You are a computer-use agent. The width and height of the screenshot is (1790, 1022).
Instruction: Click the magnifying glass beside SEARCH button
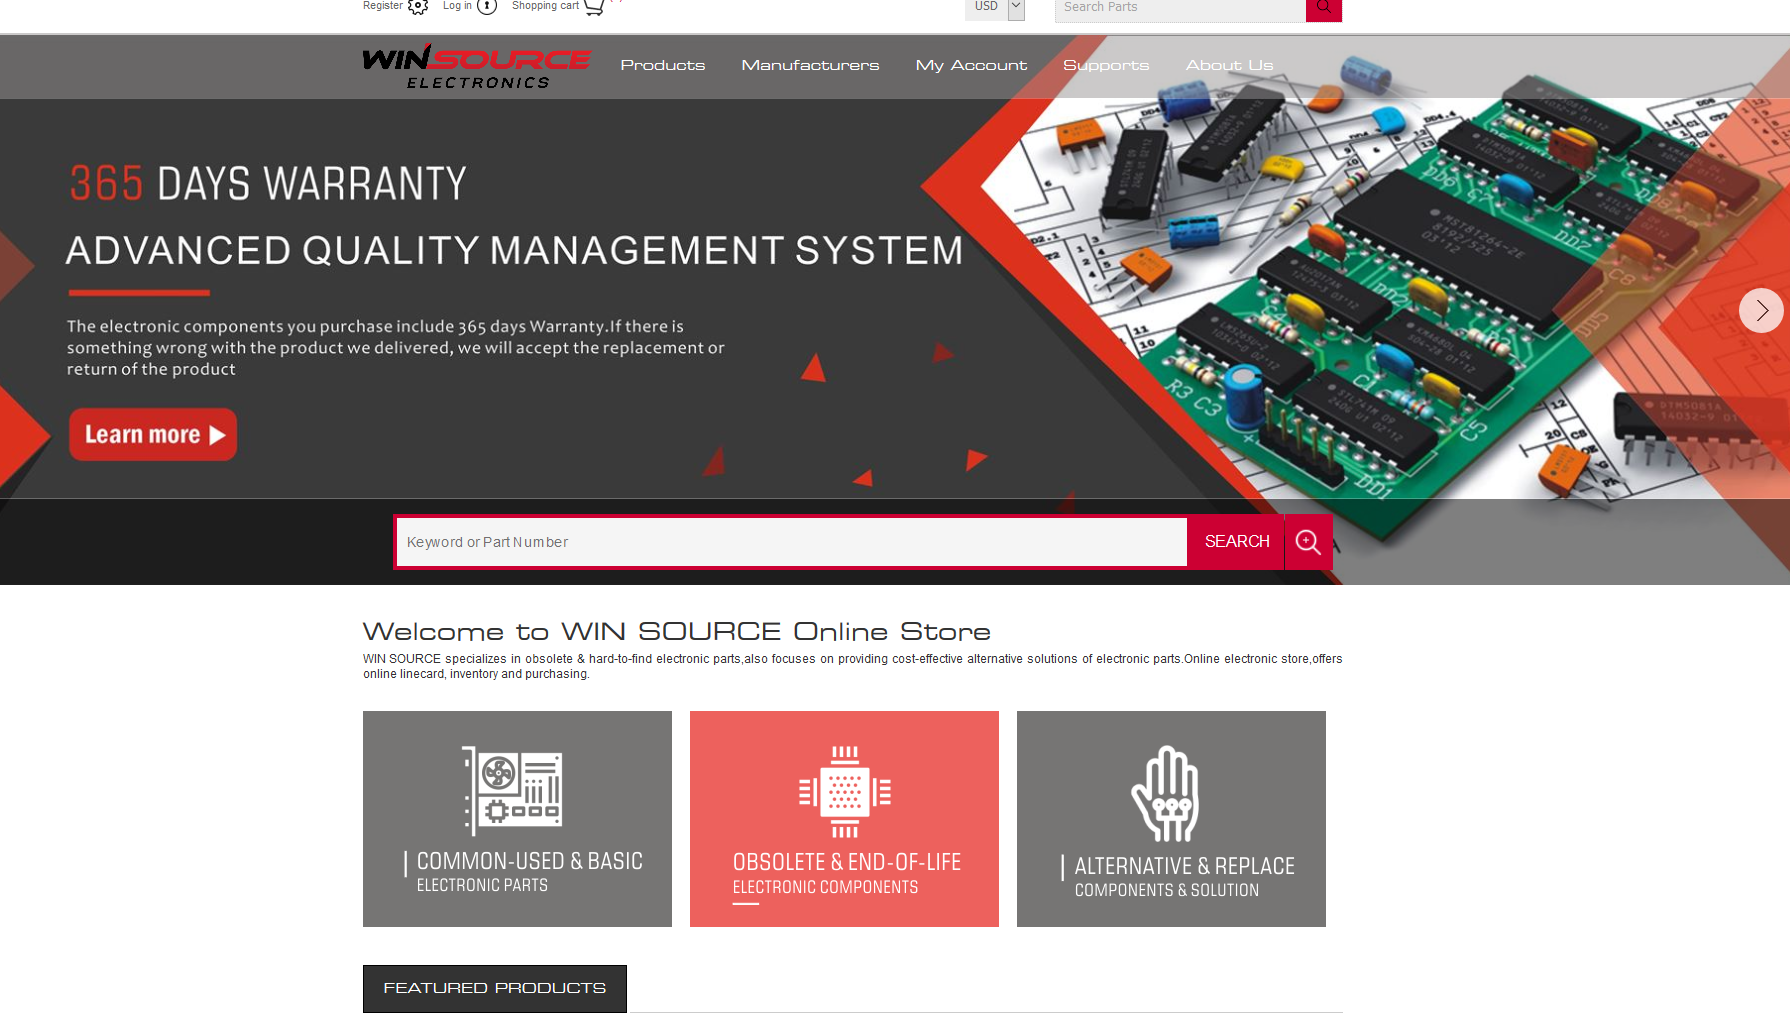coord(1308,541)
